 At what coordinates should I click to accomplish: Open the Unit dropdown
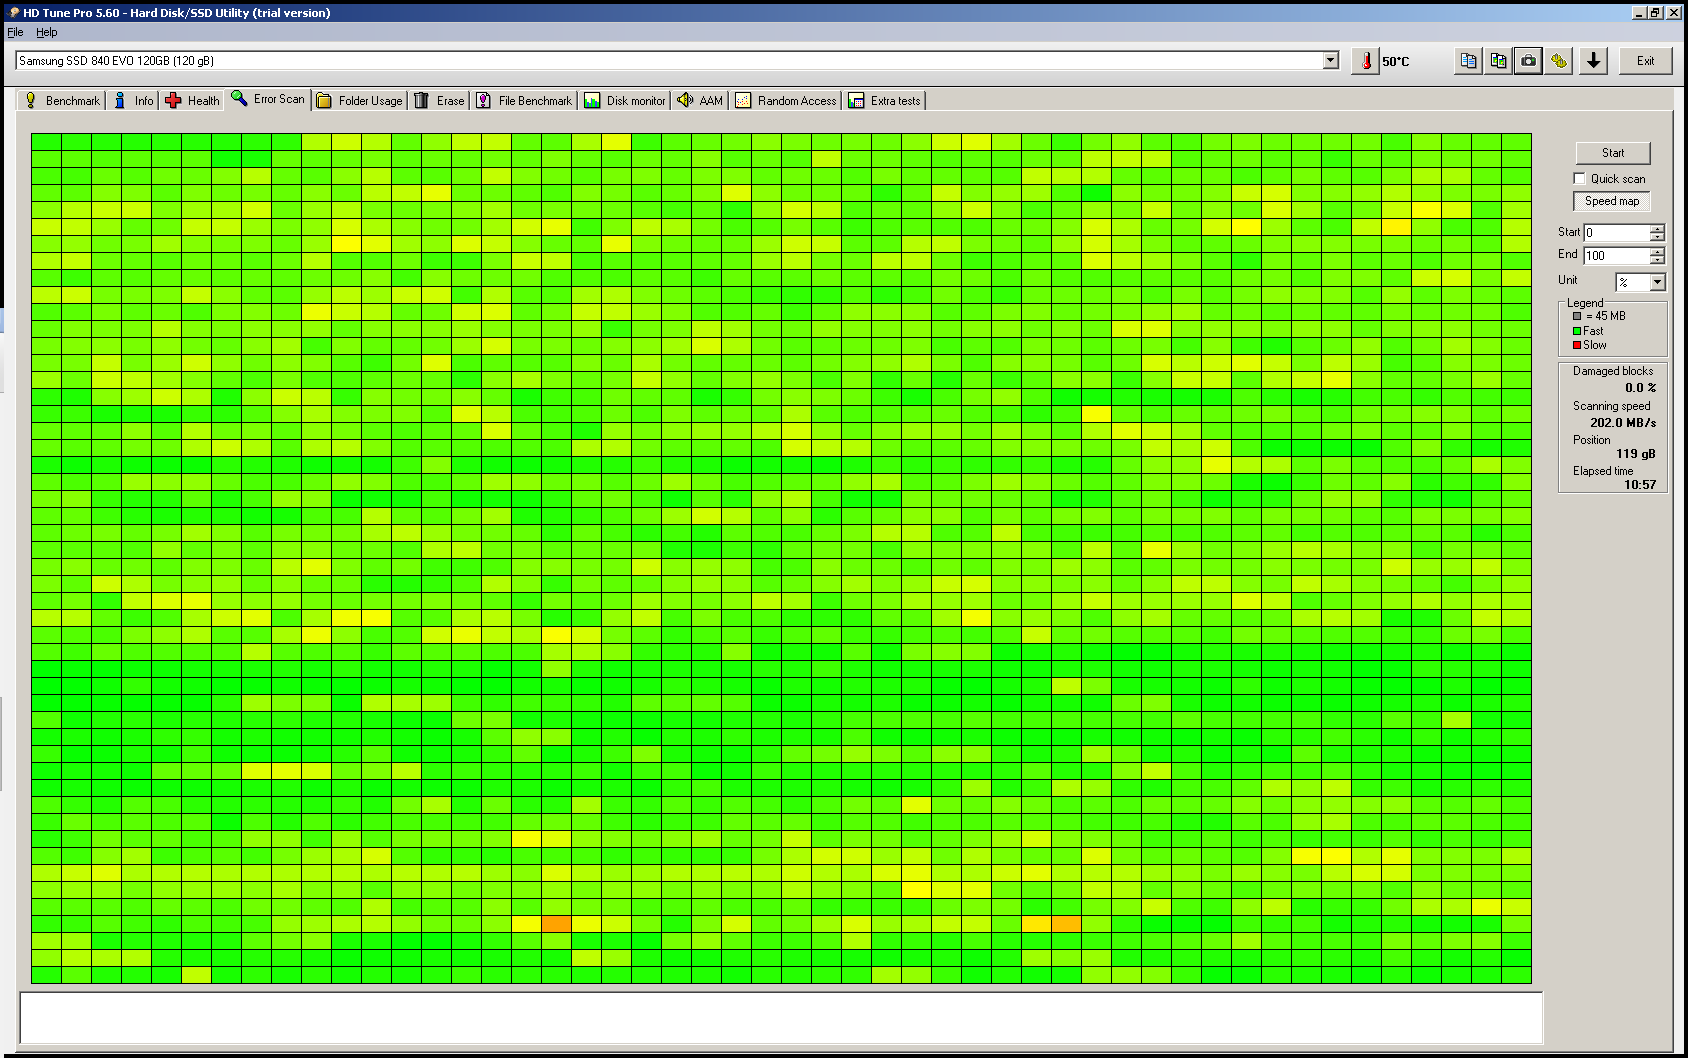pyautogui.click(x=1657, y=282)
